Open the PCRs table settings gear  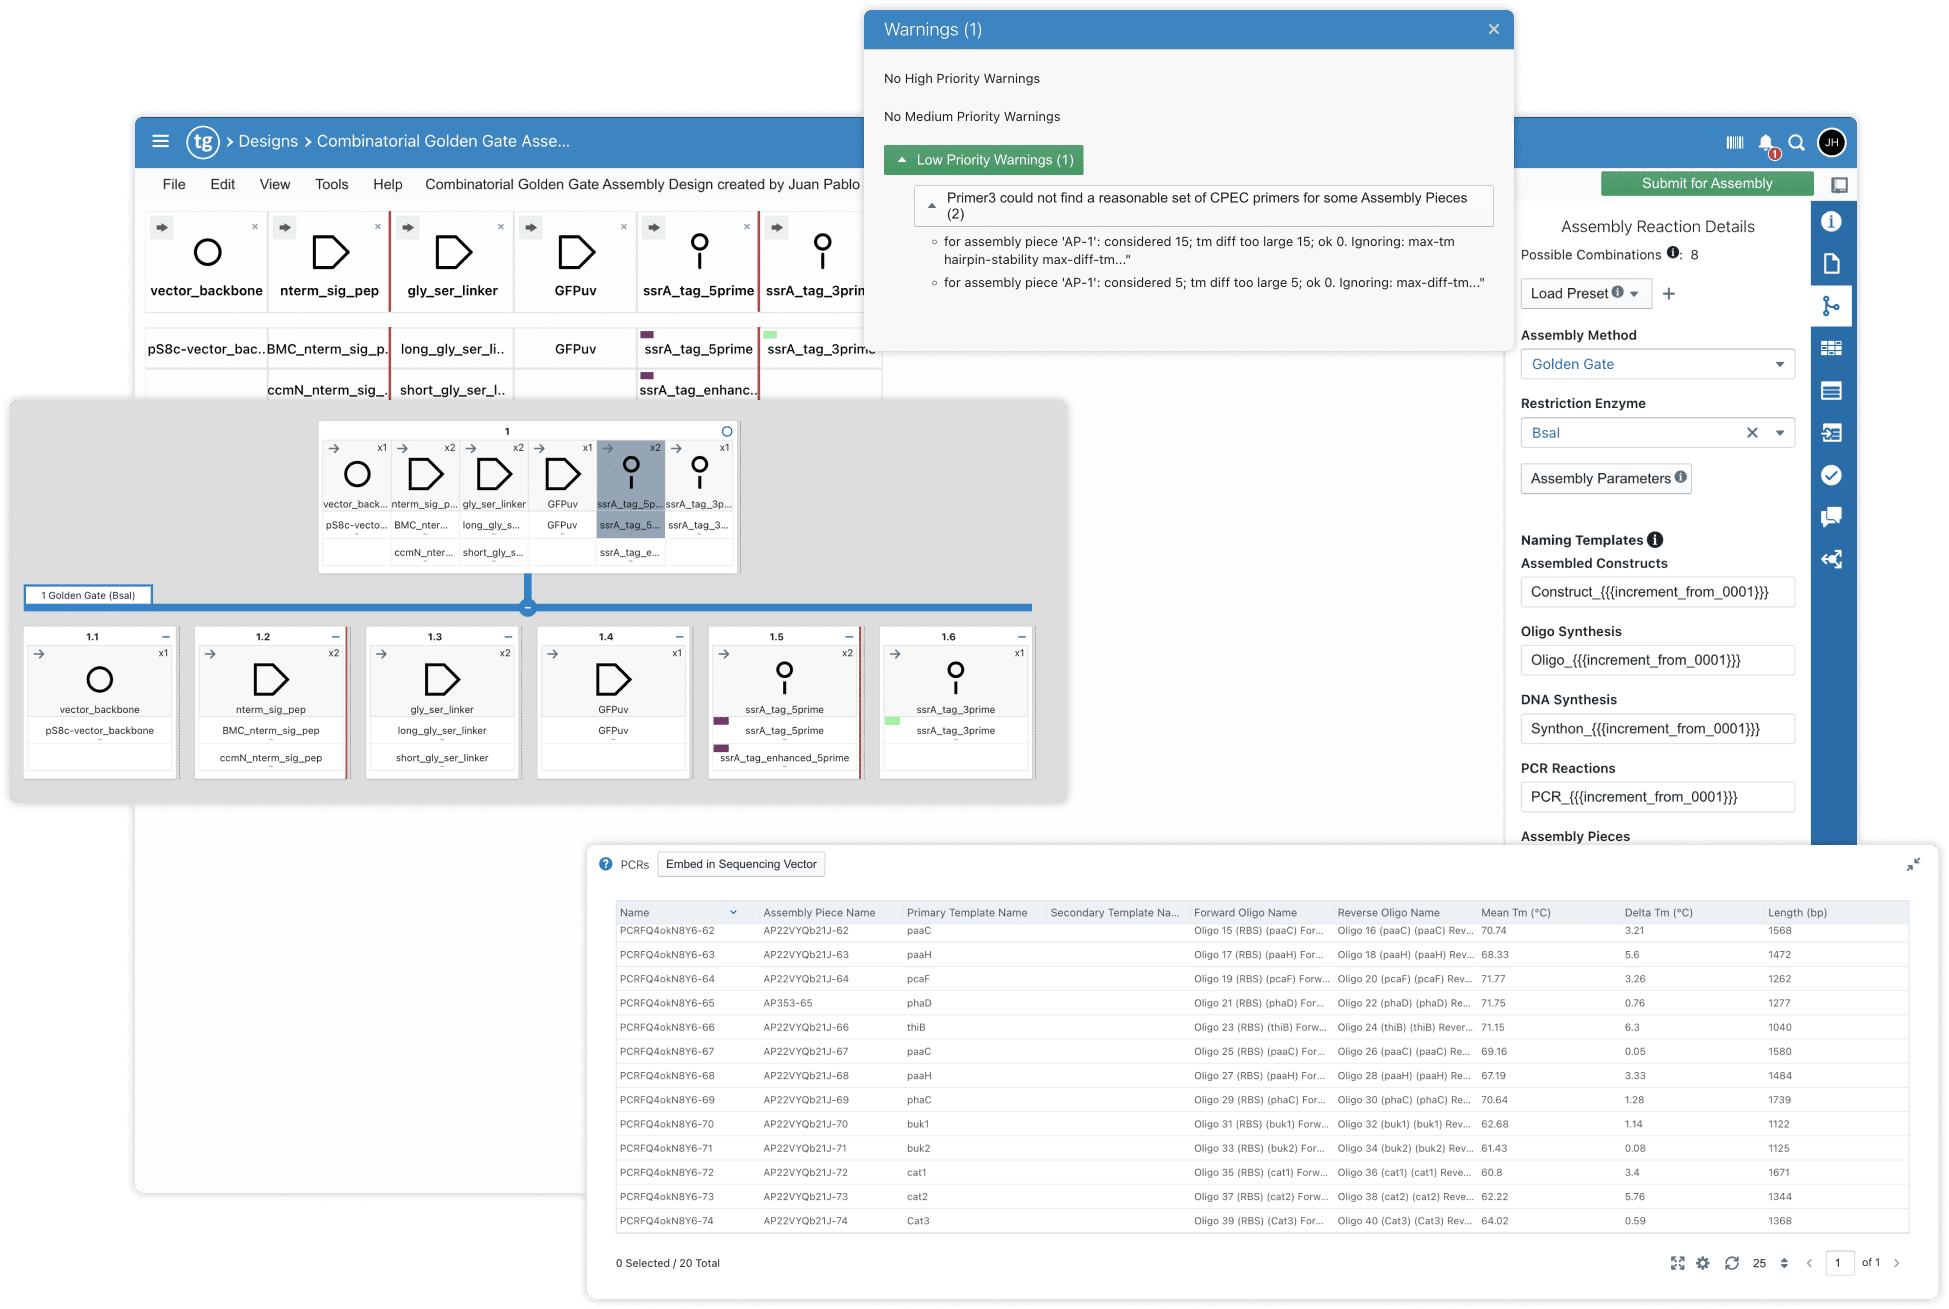click(x=1702, y=1262)
